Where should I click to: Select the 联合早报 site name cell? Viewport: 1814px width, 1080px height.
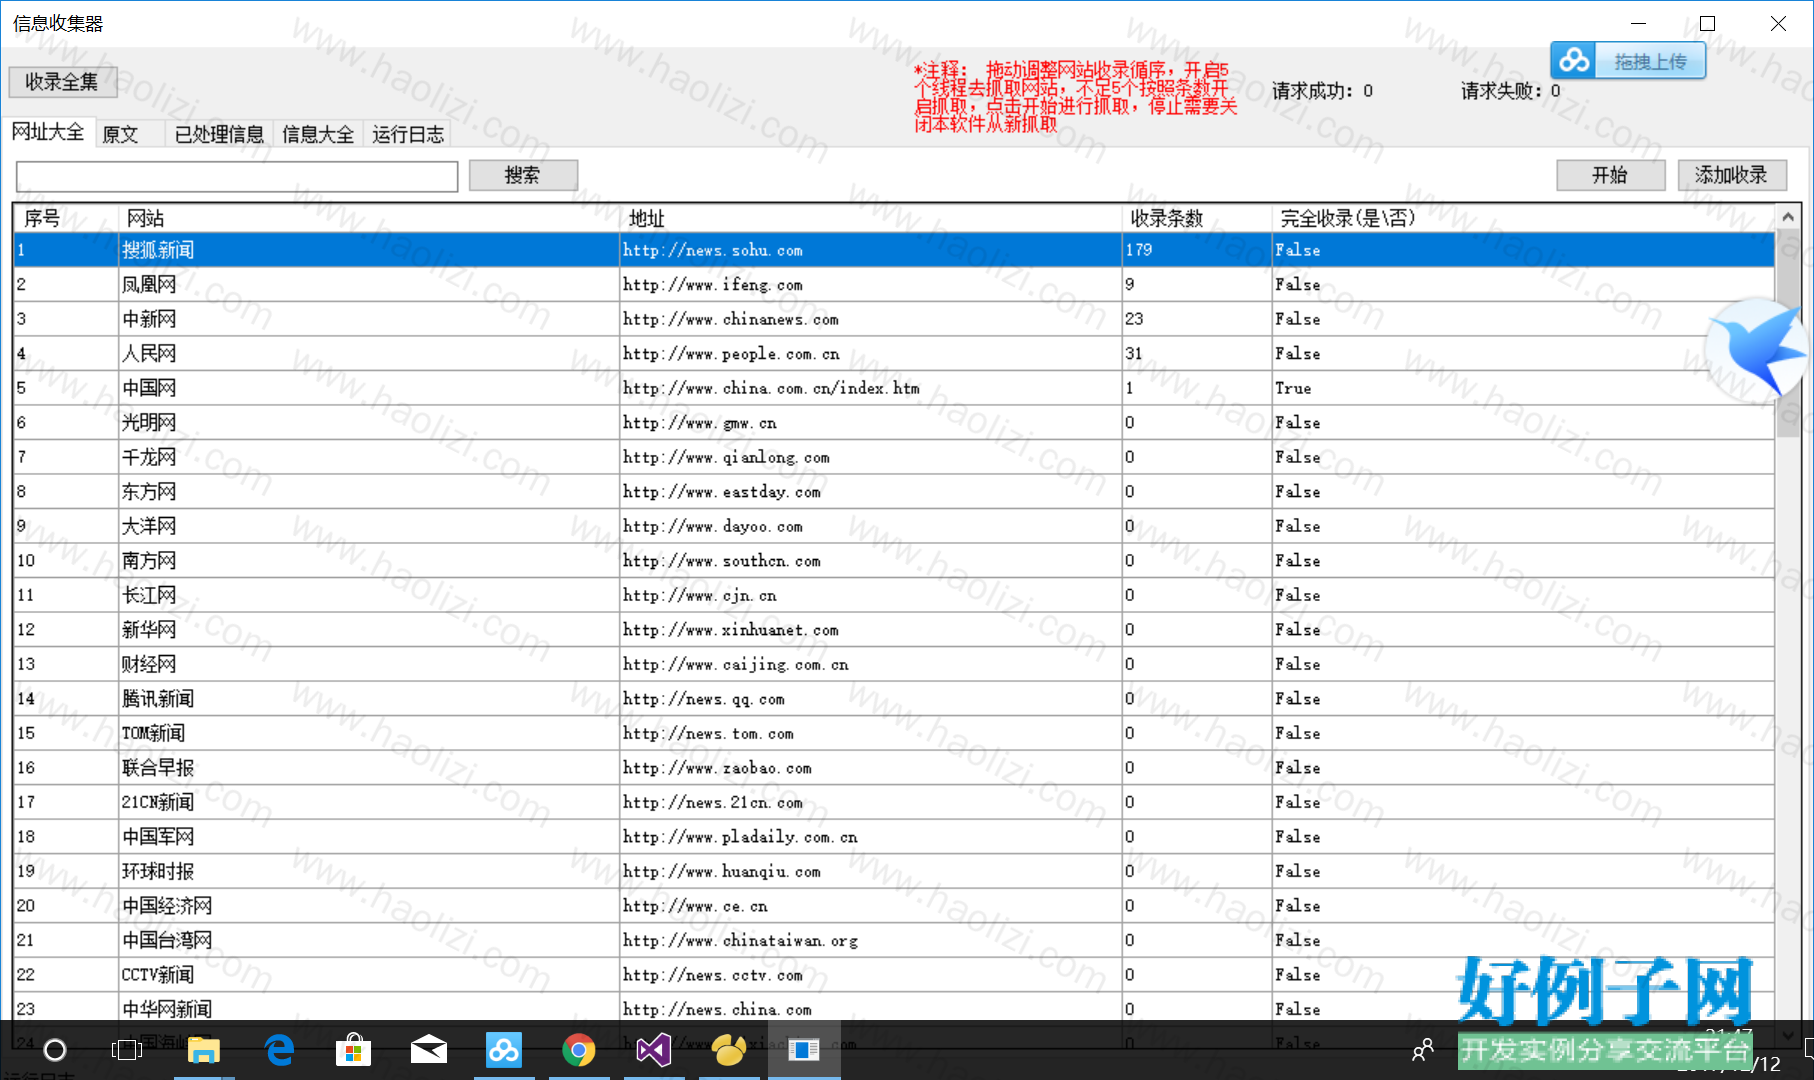tap(369, 768)
